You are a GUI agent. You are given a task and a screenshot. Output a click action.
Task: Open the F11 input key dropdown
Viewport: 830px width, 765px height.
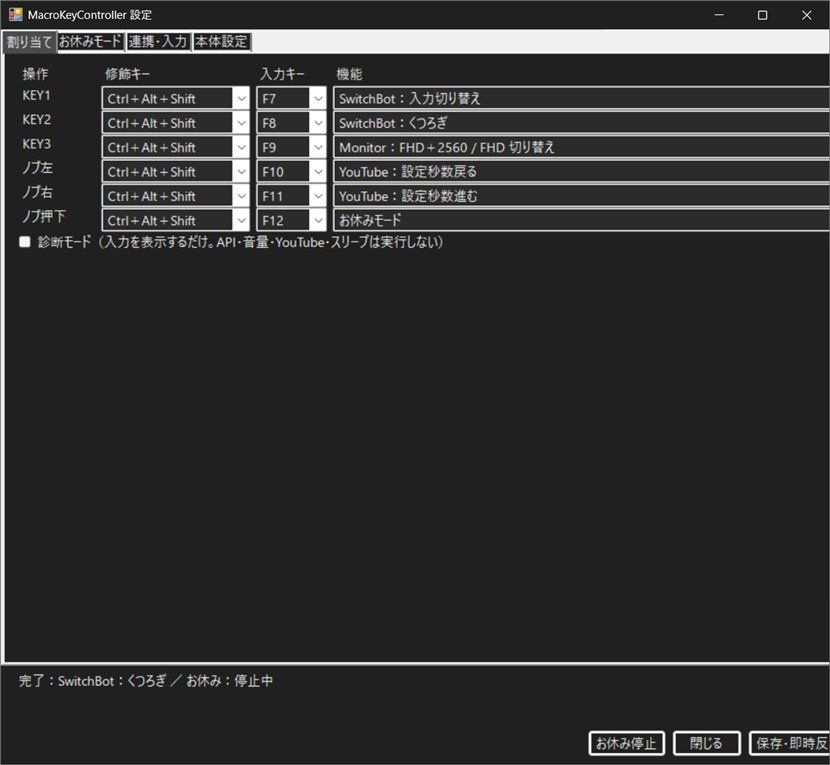[x=318, y=196]
